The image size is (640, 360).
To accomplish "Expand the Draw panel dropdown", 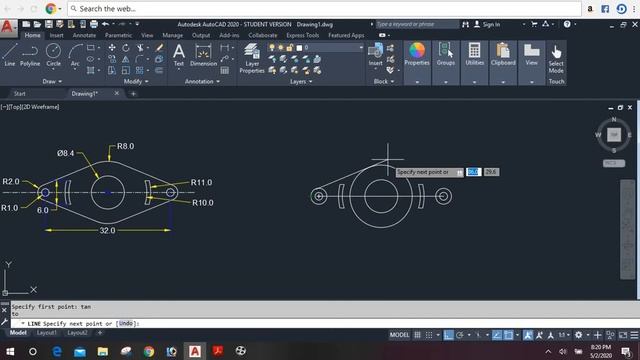I will [x=52, y=82].
